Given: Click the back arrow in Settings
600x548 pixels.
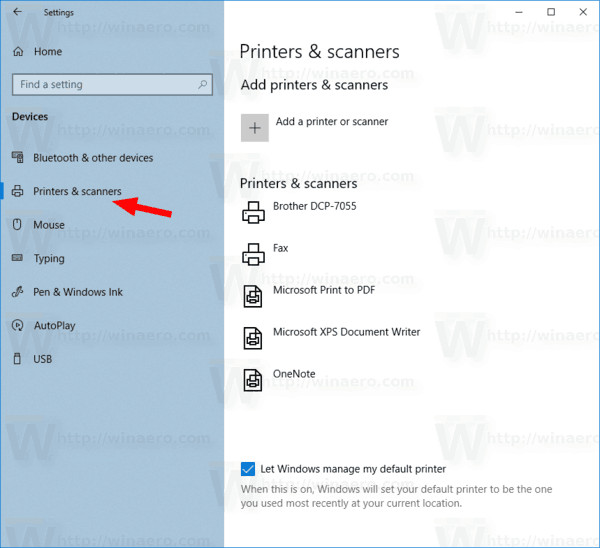Looking at the screenshot, I should tap(17, 12).
